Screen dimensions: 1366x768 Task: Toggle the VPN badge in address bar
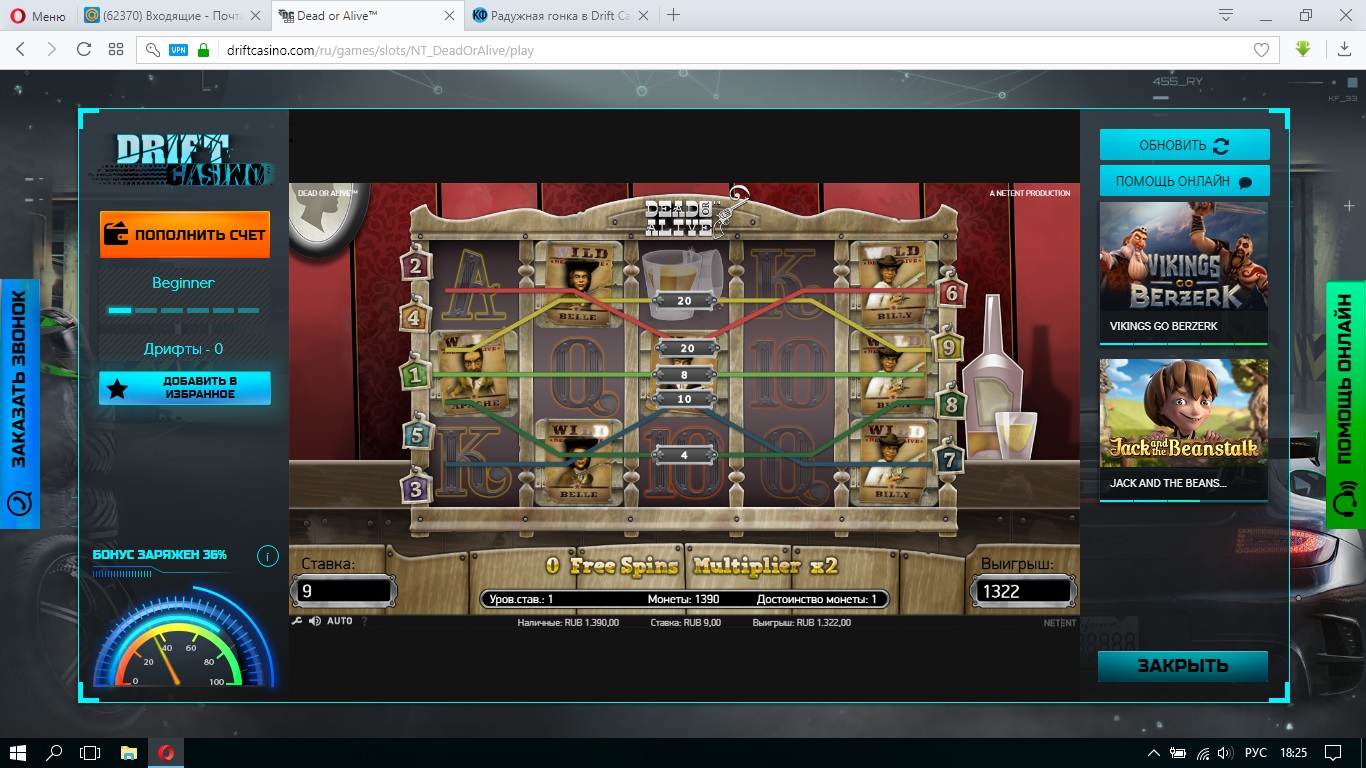coord(178,50)
